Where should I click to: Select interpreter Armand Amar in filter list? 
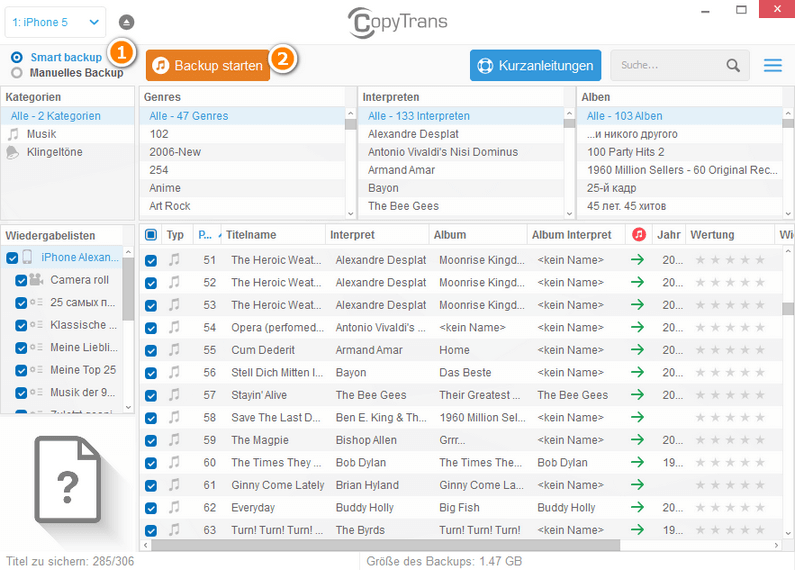(x=461, y=170)
